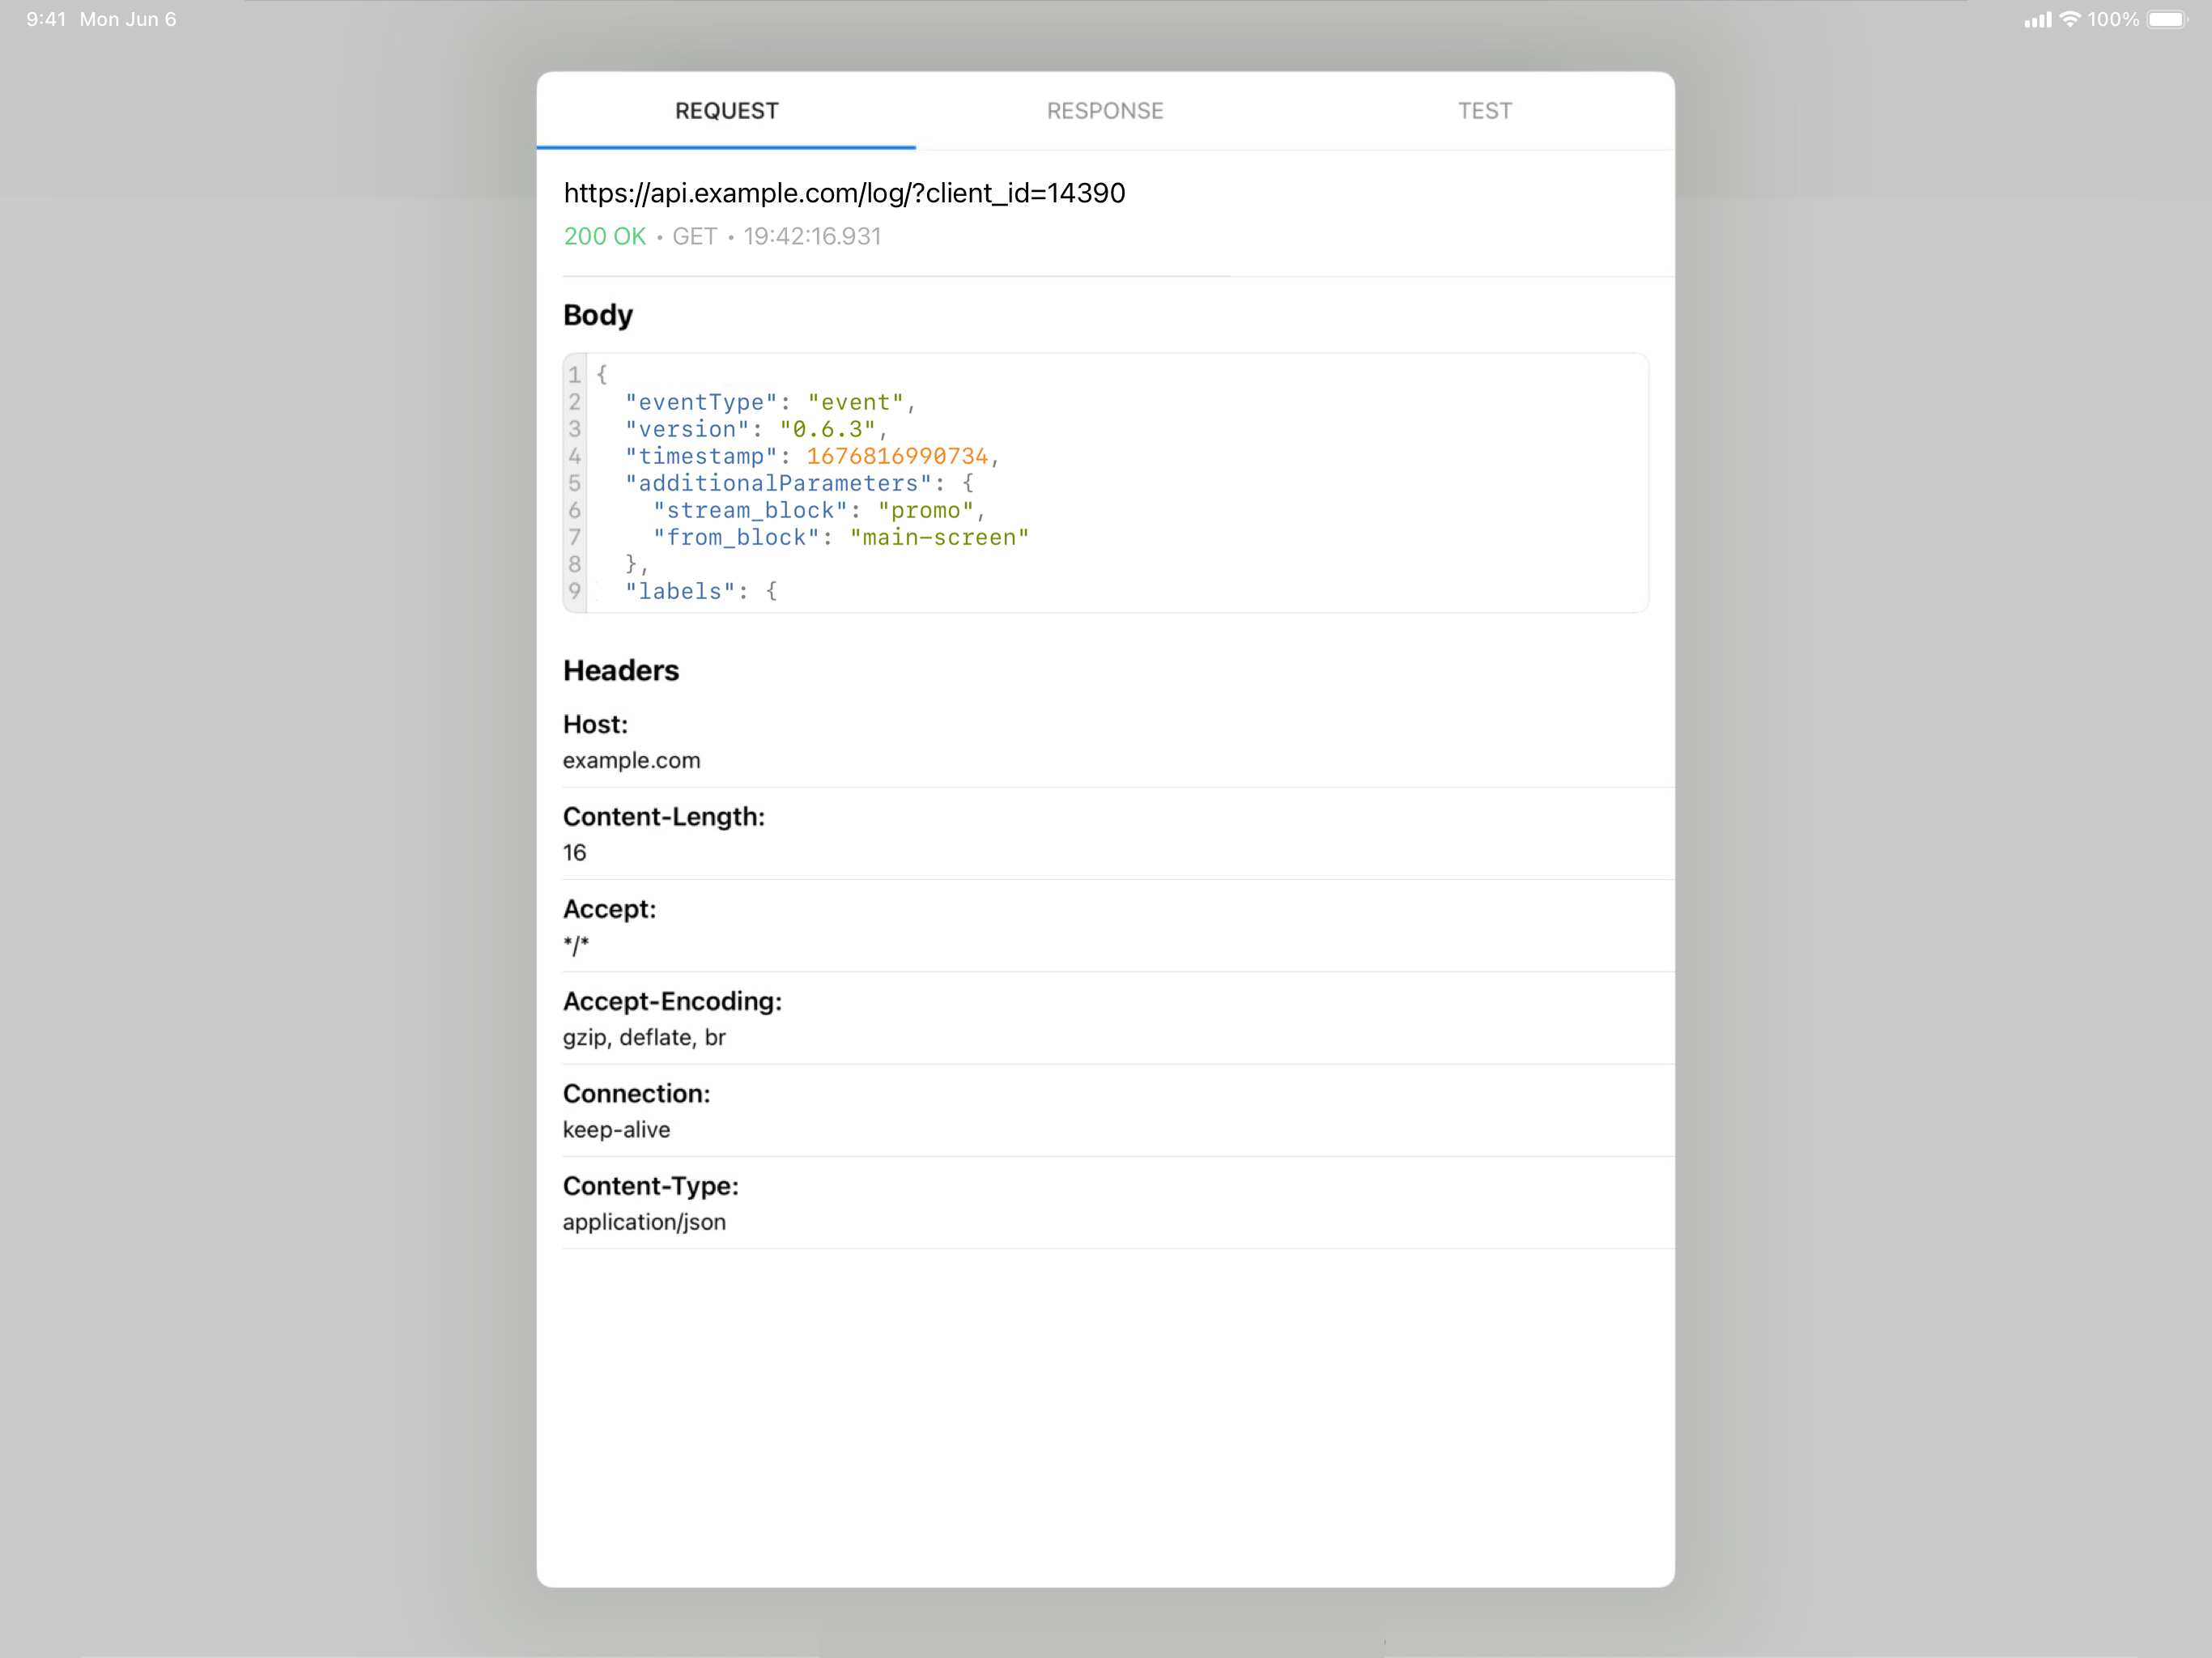Screen dimensions: 2212x1658
Task: Open the TEST tab
Action: pos(1484,111)
